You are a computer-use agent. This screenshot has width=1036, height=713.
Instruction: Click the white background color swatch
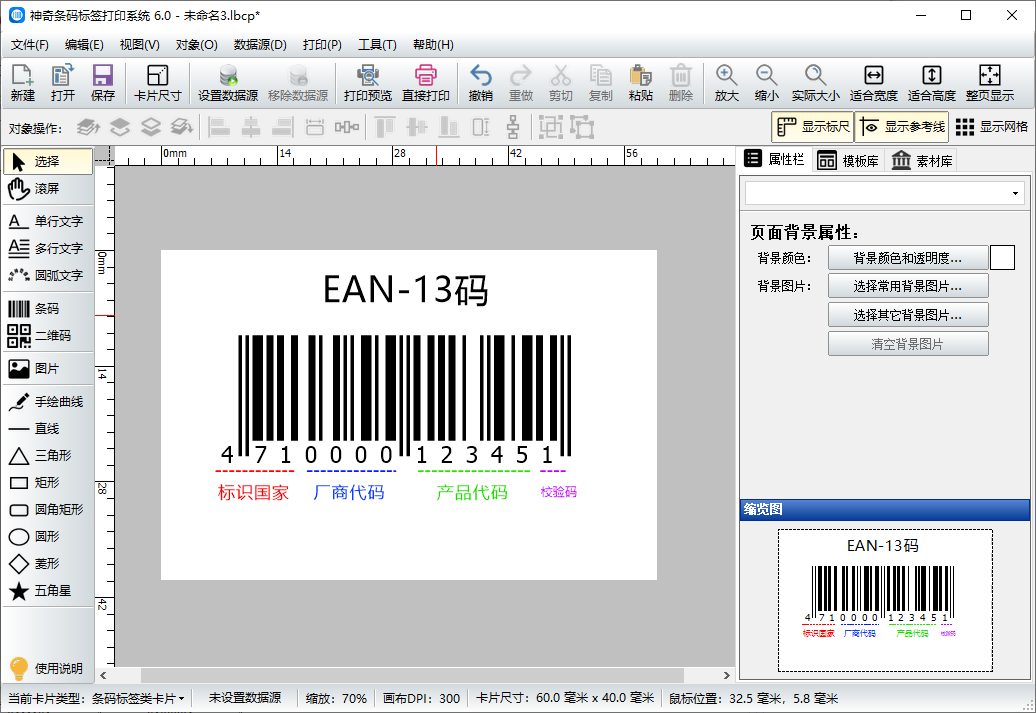point(1002,258)
